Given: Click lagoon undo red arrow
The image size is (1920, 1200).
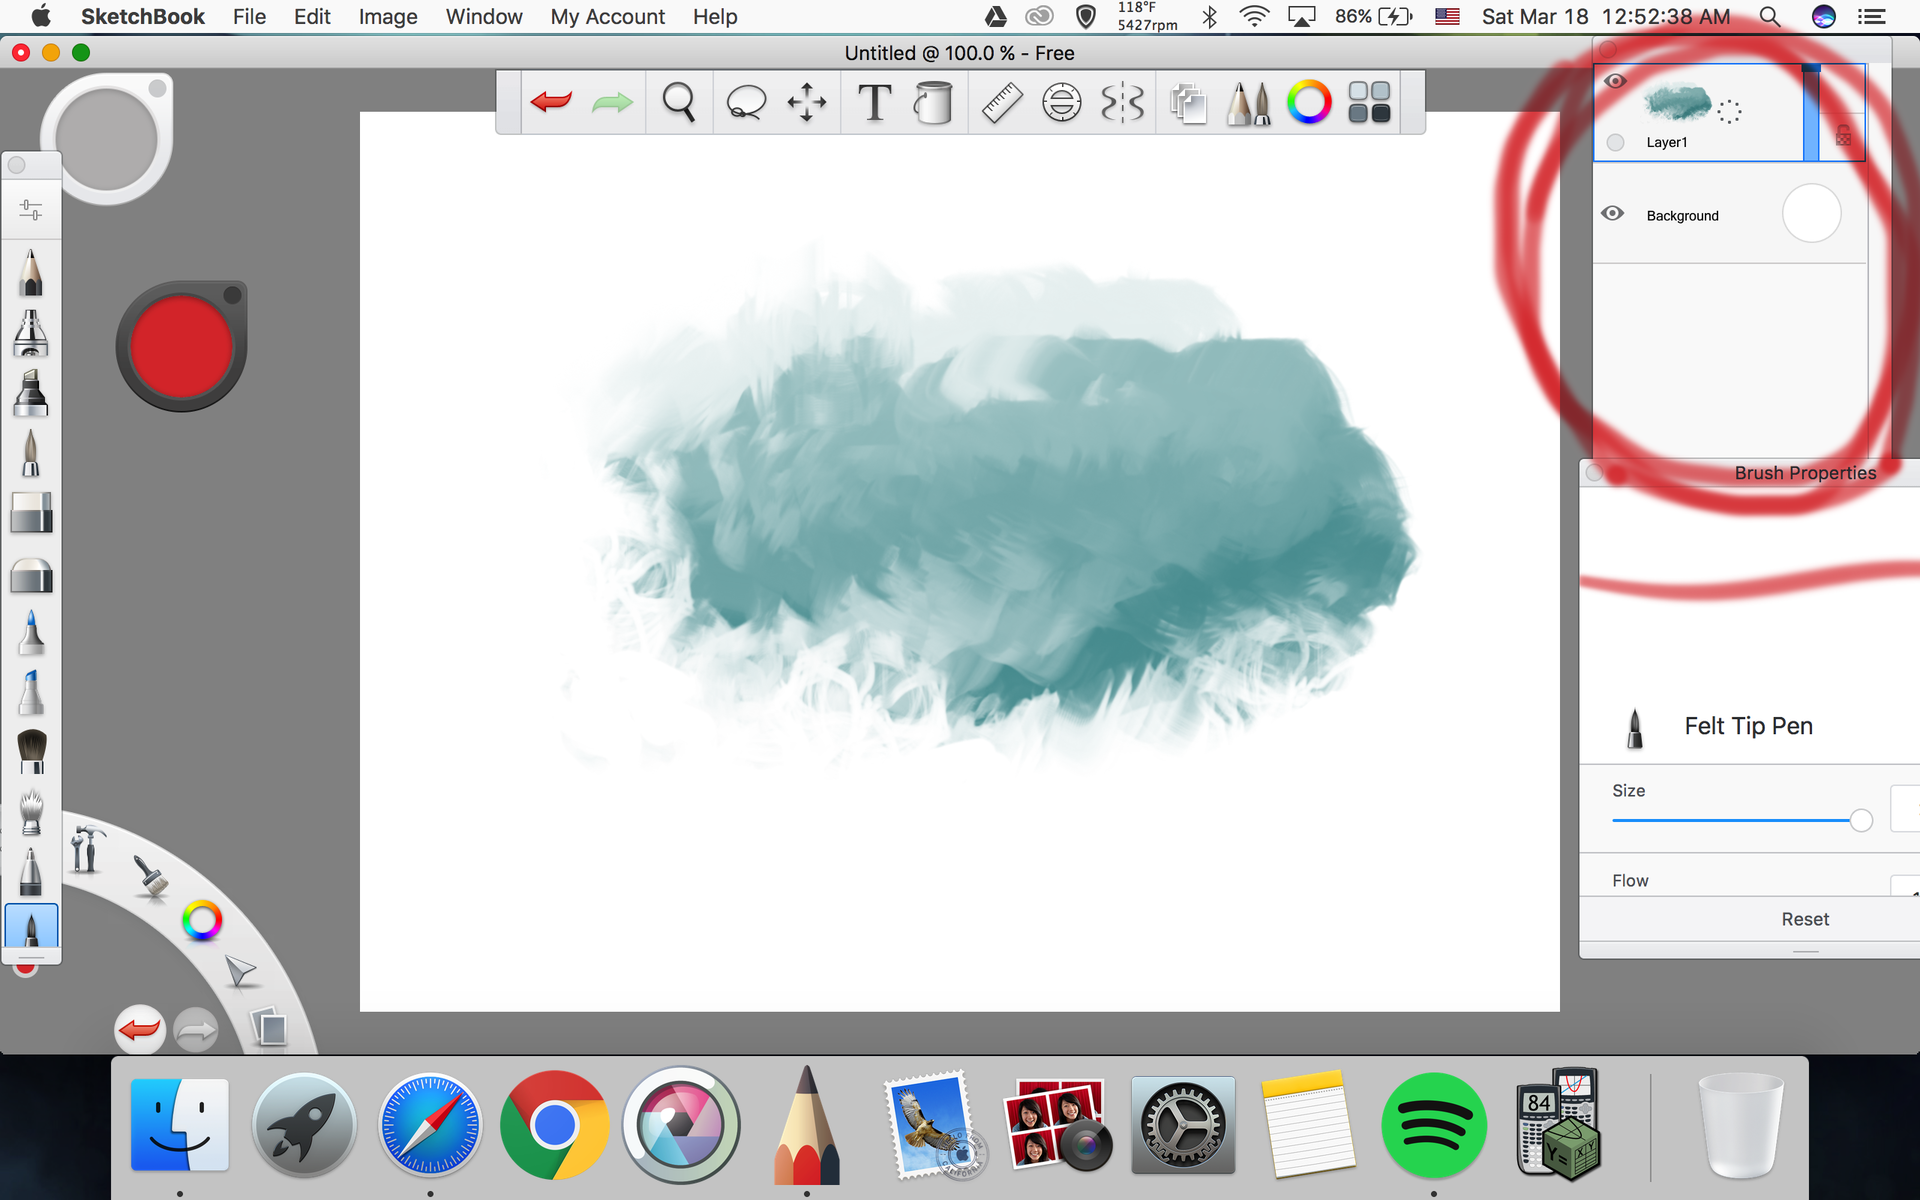Looking at the screenshot, I should pyautogui.click(x=140, y=1029).
